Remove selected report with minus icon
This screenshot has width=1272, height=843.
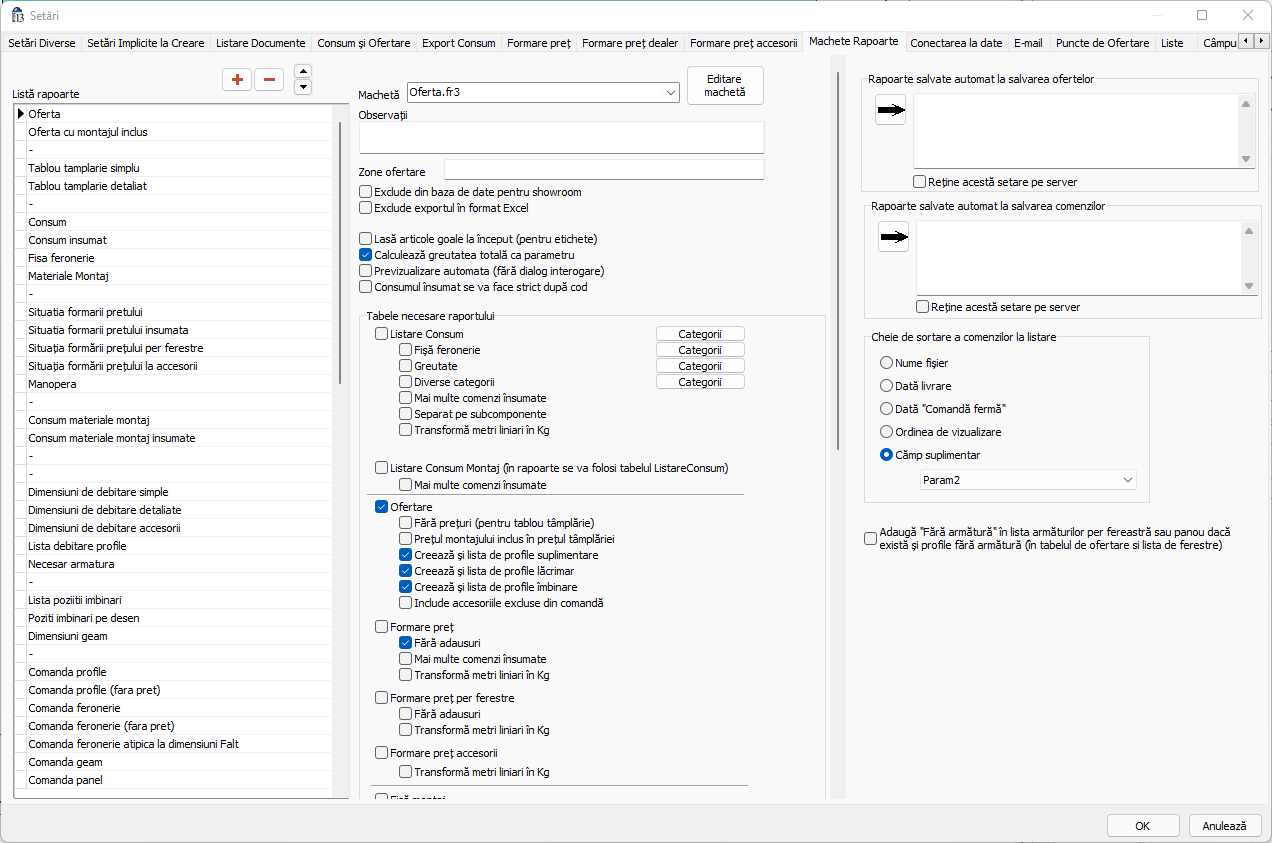click(x=269, y=80)
